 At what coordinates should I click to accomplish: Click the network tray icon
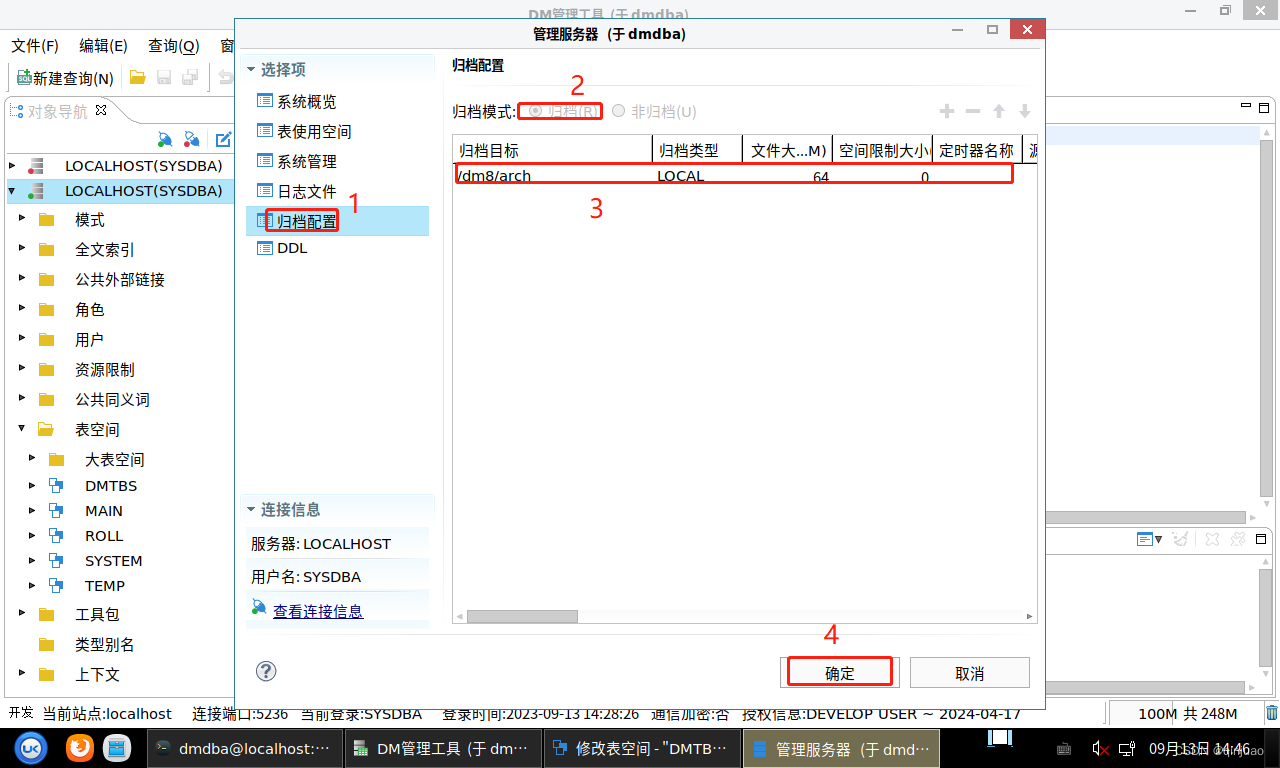pos(1126,748)
